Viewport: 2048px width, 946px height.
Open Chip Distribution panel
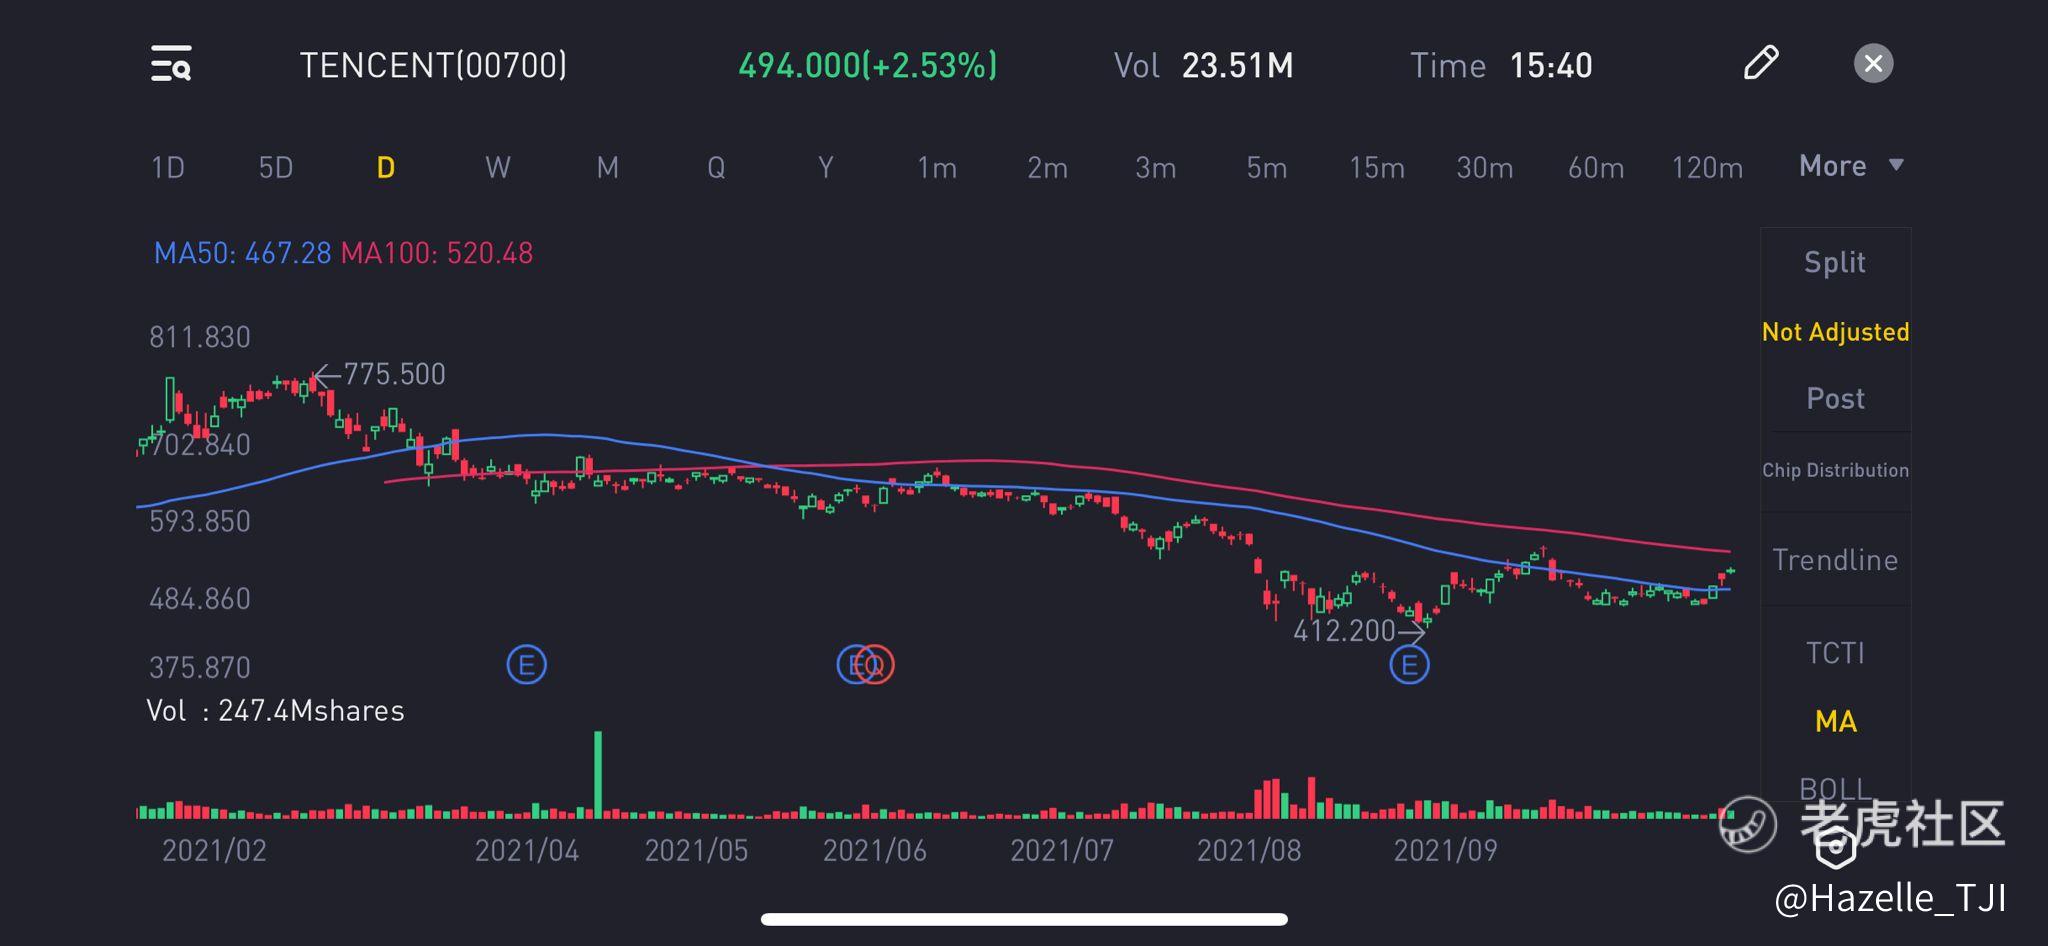coord(1836,470)
